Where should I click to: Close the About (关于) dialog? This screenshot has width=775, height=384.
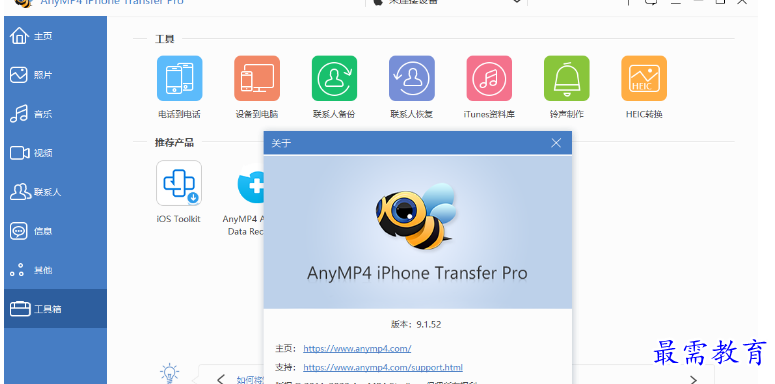coord(556,143)
